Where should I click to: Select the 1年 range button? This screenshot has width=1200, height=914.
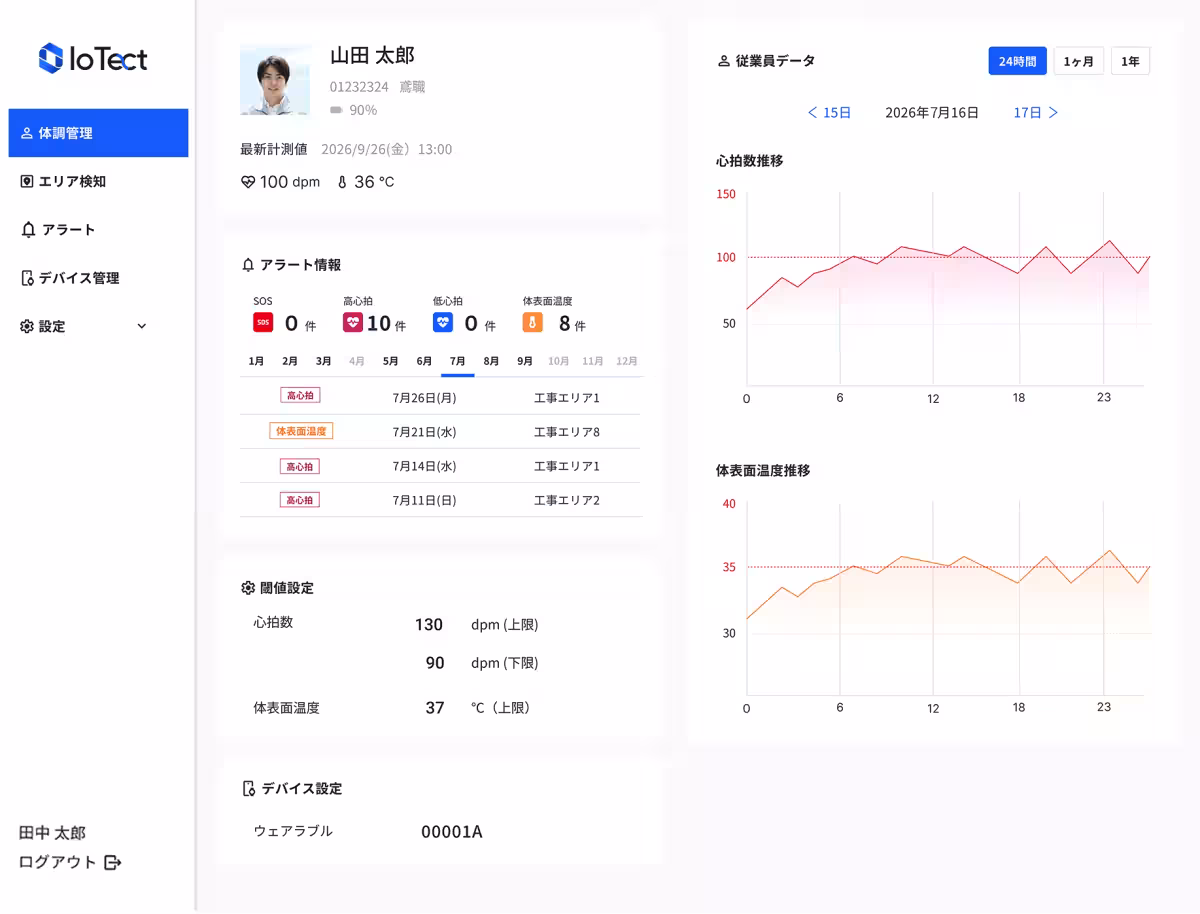[1130, 61]
